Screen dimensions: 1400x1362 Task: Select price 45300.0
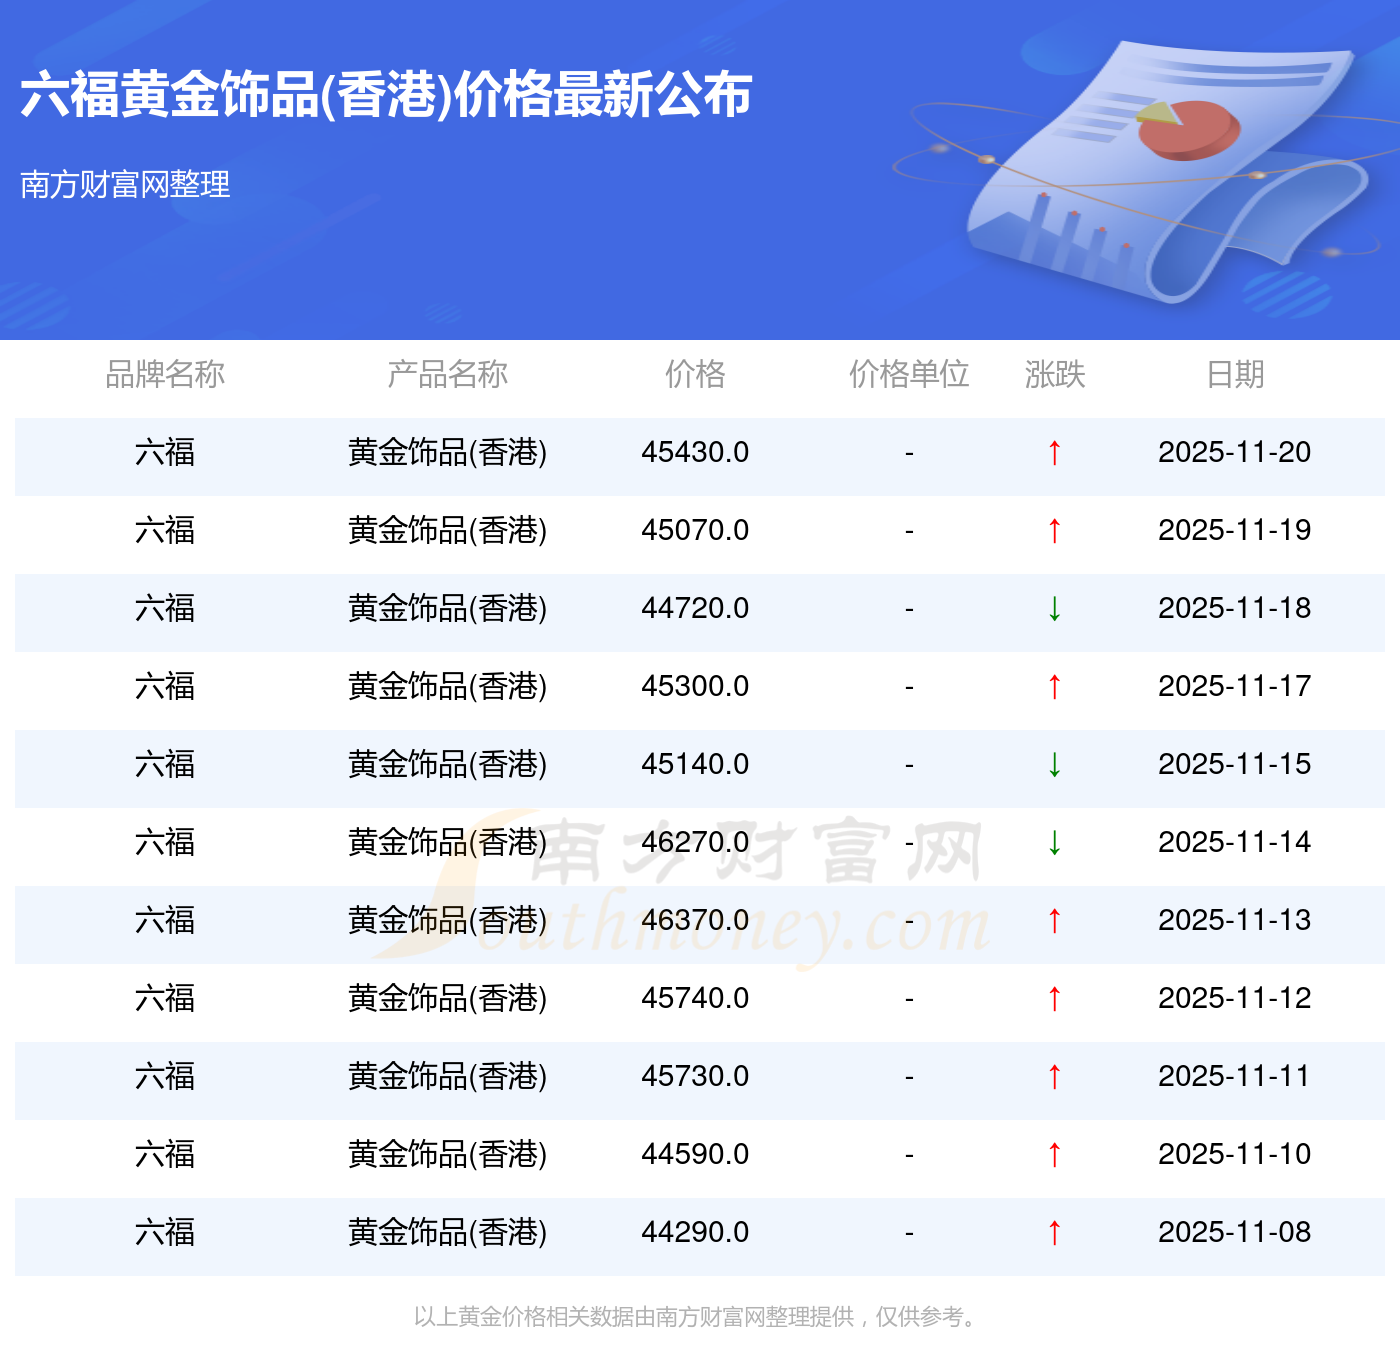tap(695, 686)
